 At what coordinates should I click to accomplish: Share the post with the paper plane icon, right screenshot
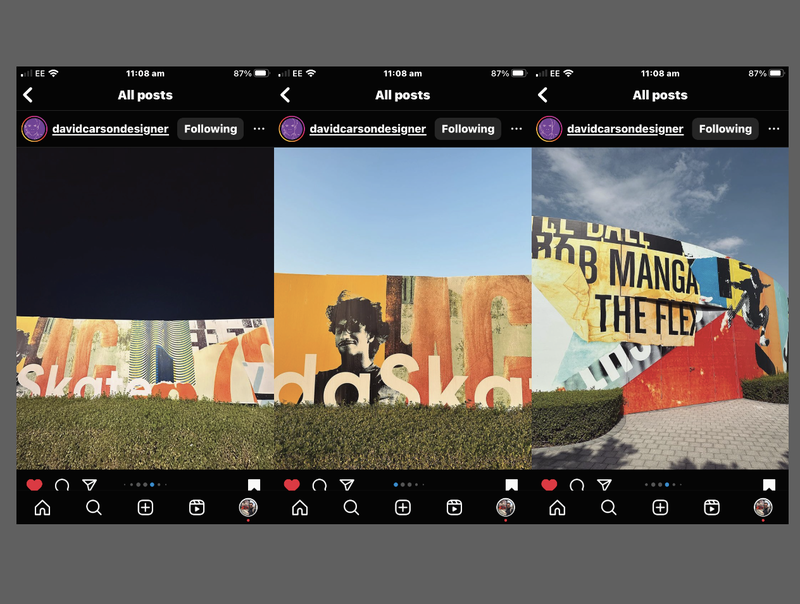click(604, 485)
